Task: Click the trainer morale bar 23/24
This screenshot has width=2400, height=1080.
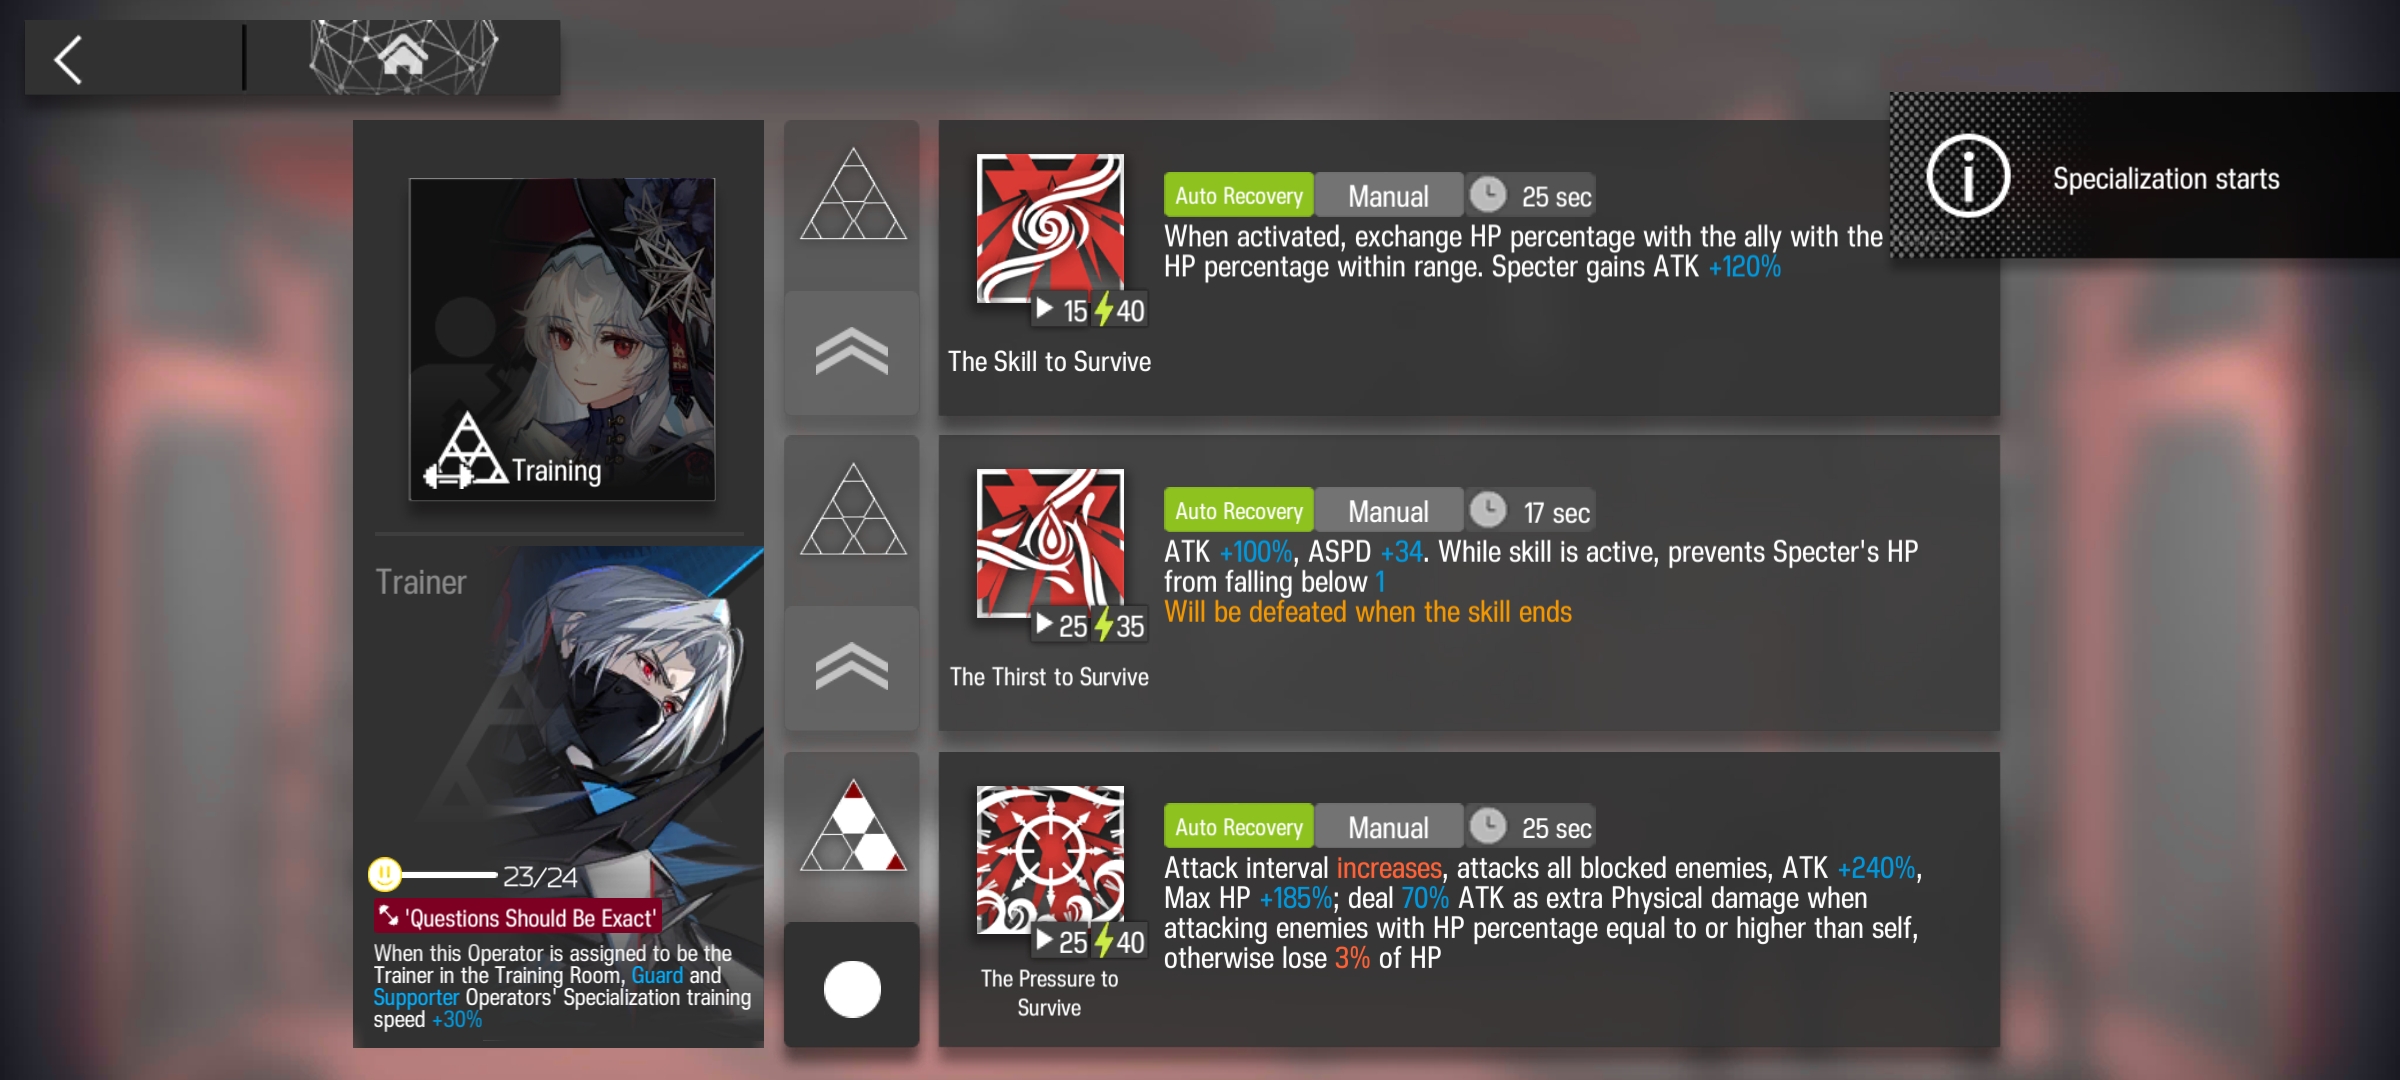Action: tap(473, 876)
